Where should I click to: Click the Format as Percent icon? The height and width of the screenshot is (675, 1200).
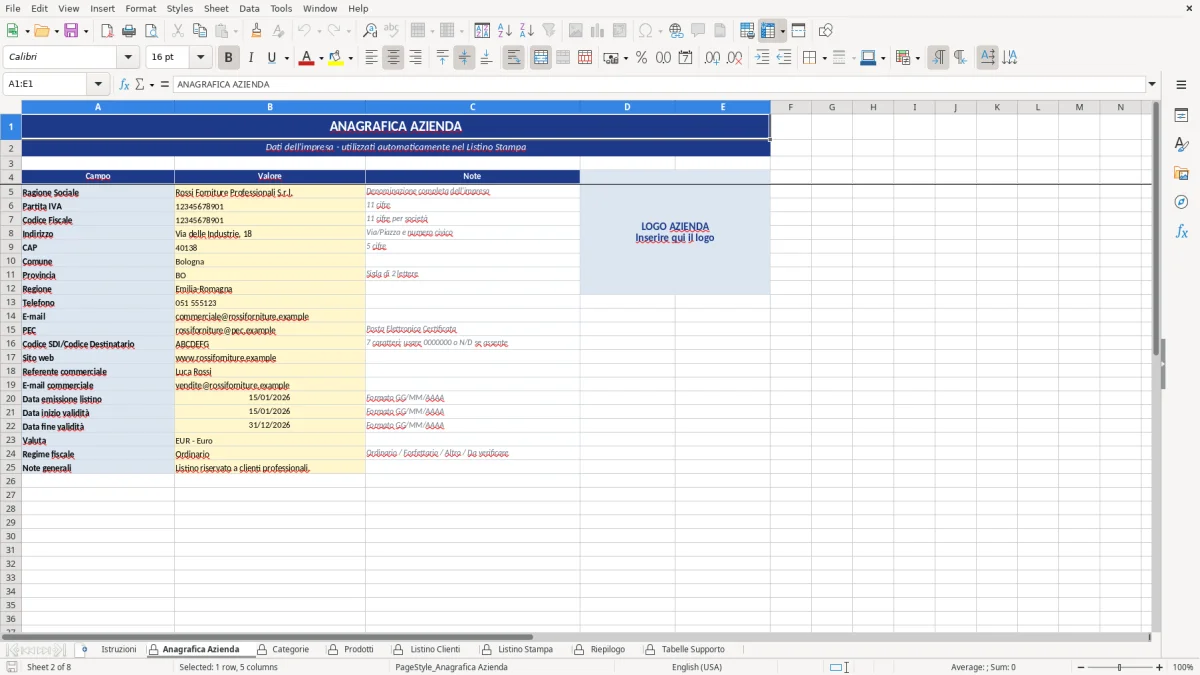click(x=641, y=58)
